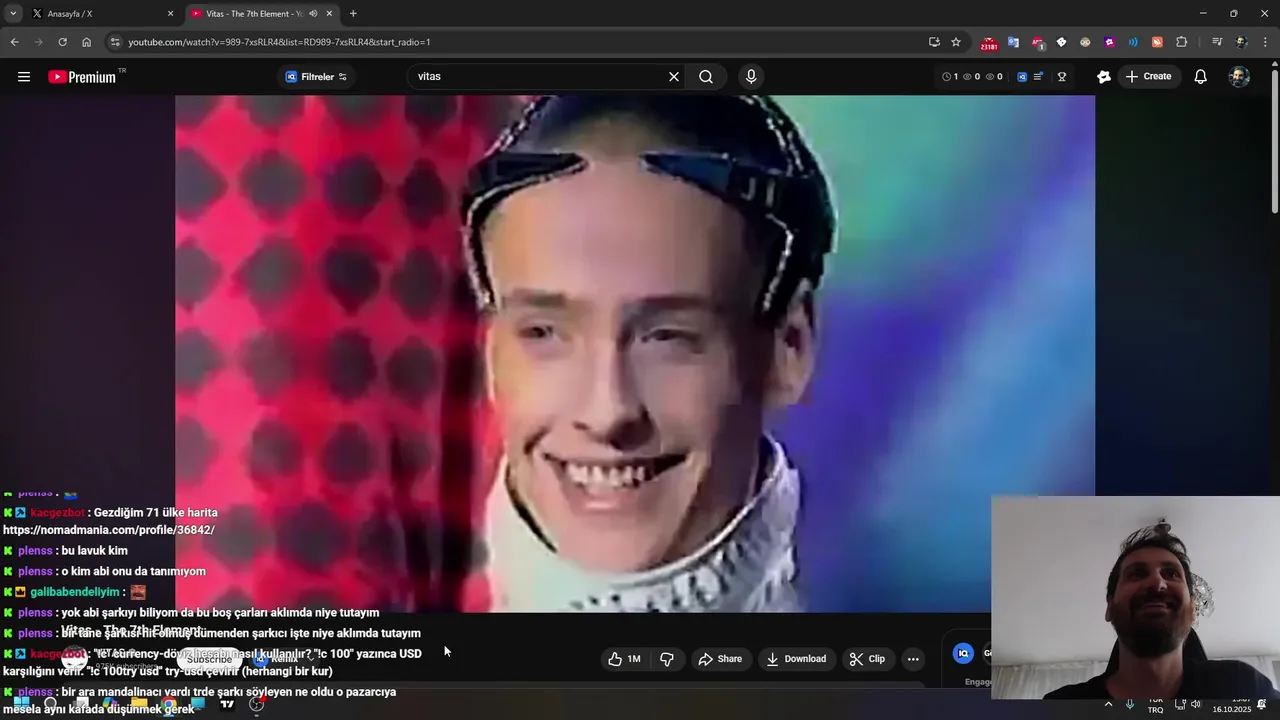The height and width of the screenshot is (720, 1280).
Task: Start voice search with microphone icon
Action: coord(751,77)
